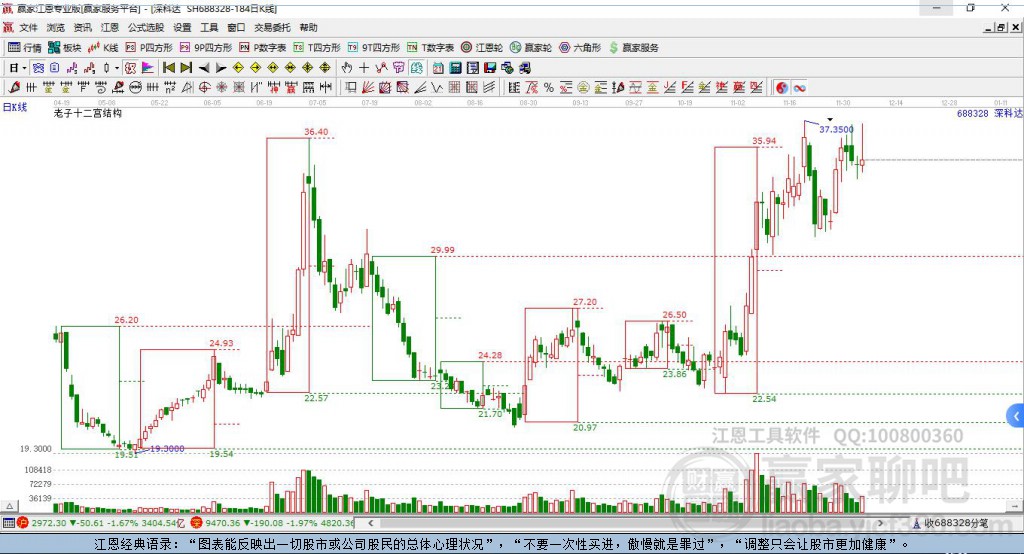Activate the crosshair plus cursor tool
This screenshot has width=1024, height=554.
point(364,68)
